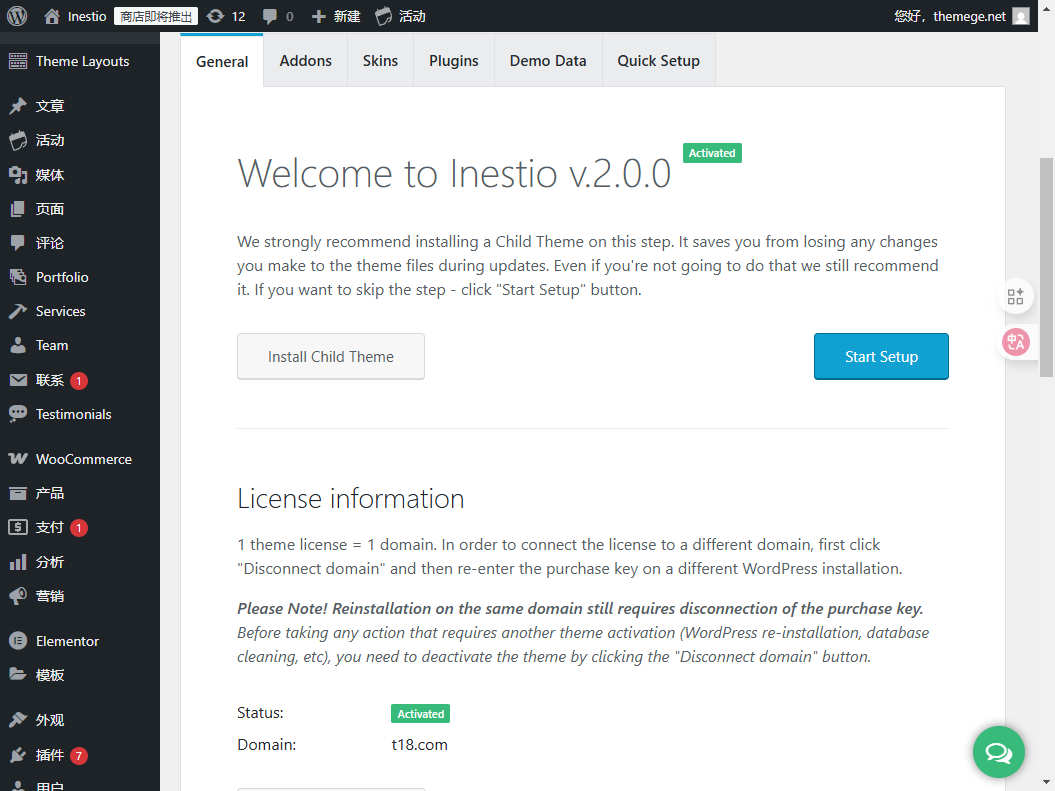Switch to the Demo Data tab
Screen dimensions: 1055x791
click(x=548, y=61)
